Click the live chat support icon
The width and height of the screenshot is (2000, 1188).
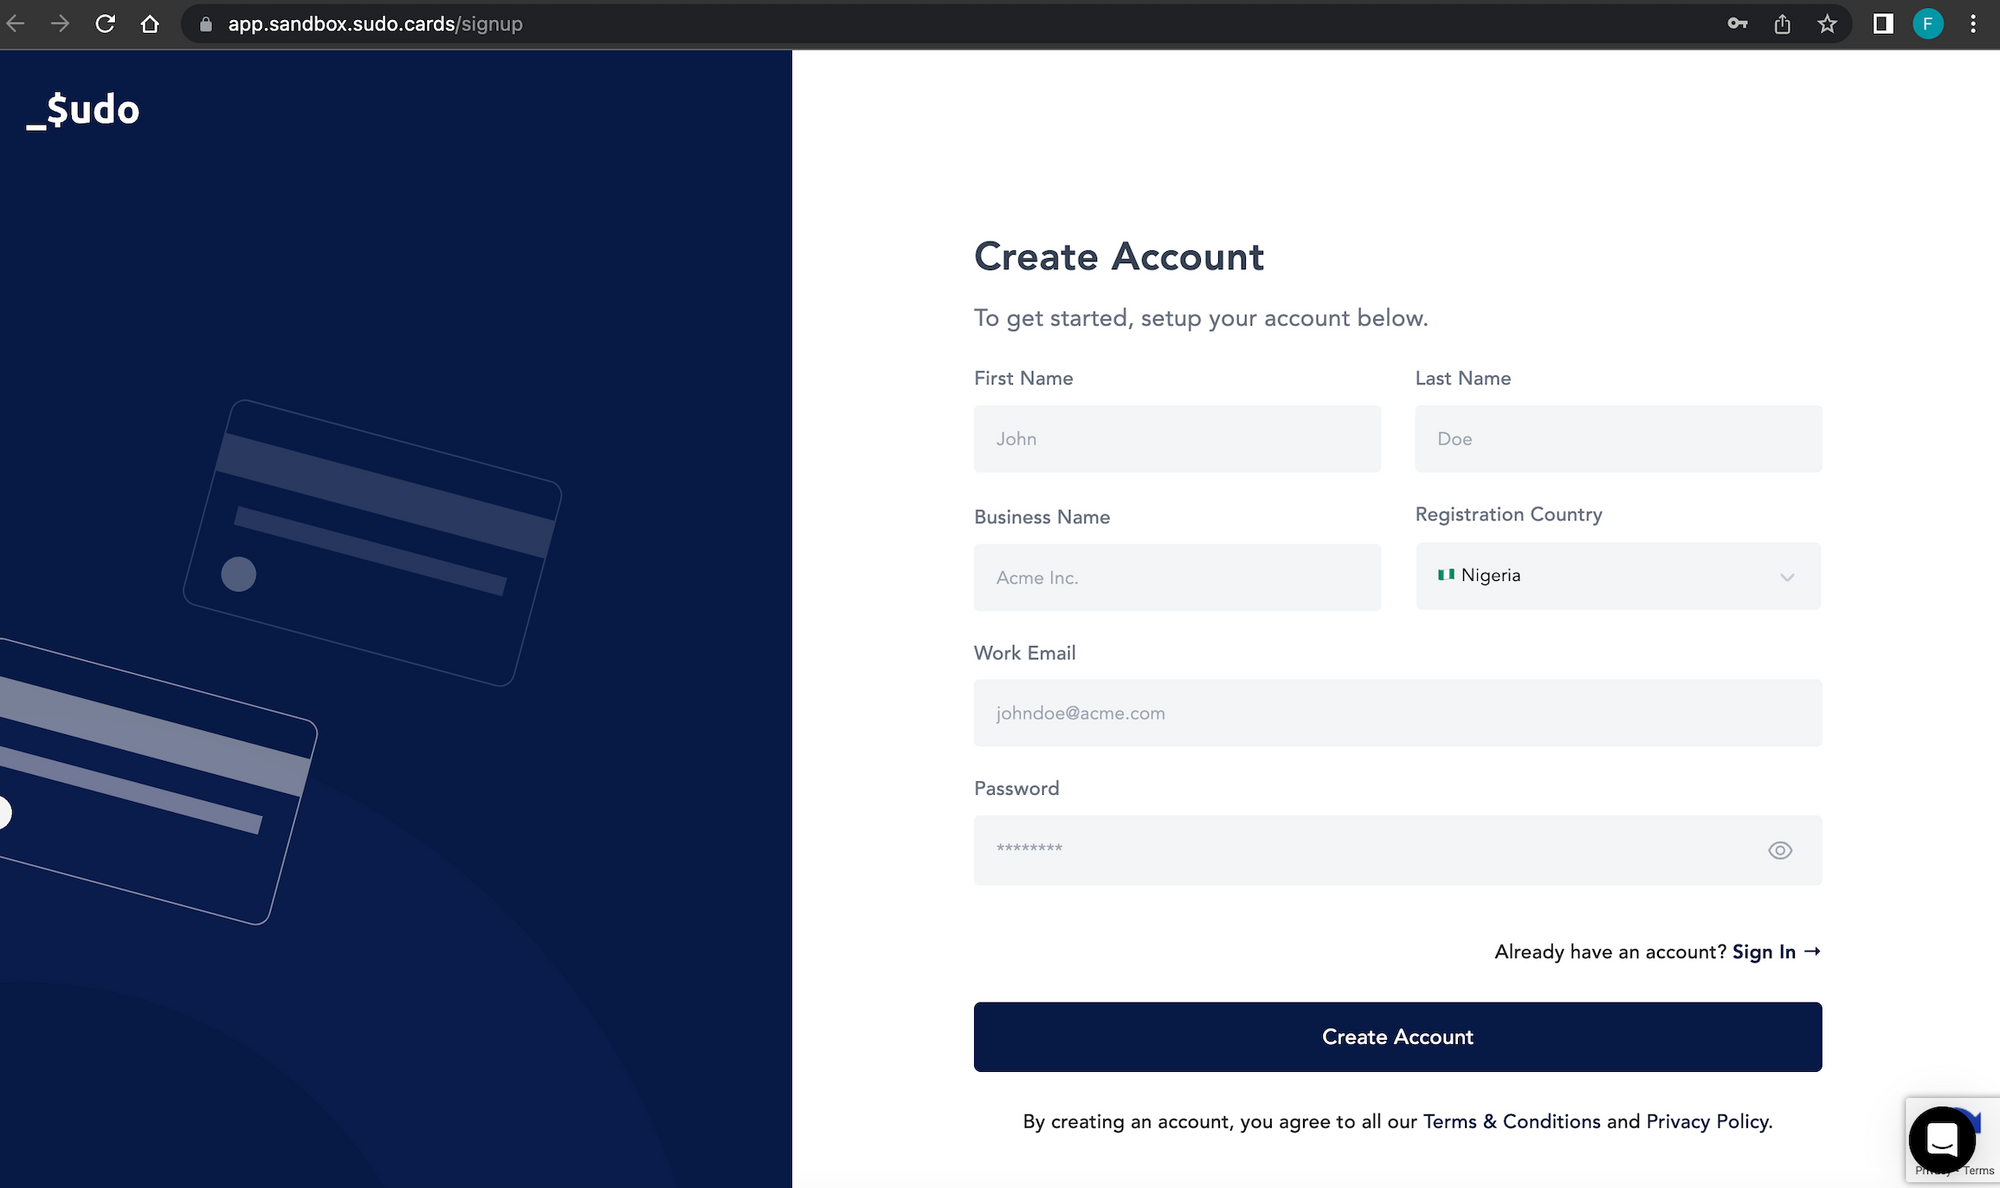1938,1136
